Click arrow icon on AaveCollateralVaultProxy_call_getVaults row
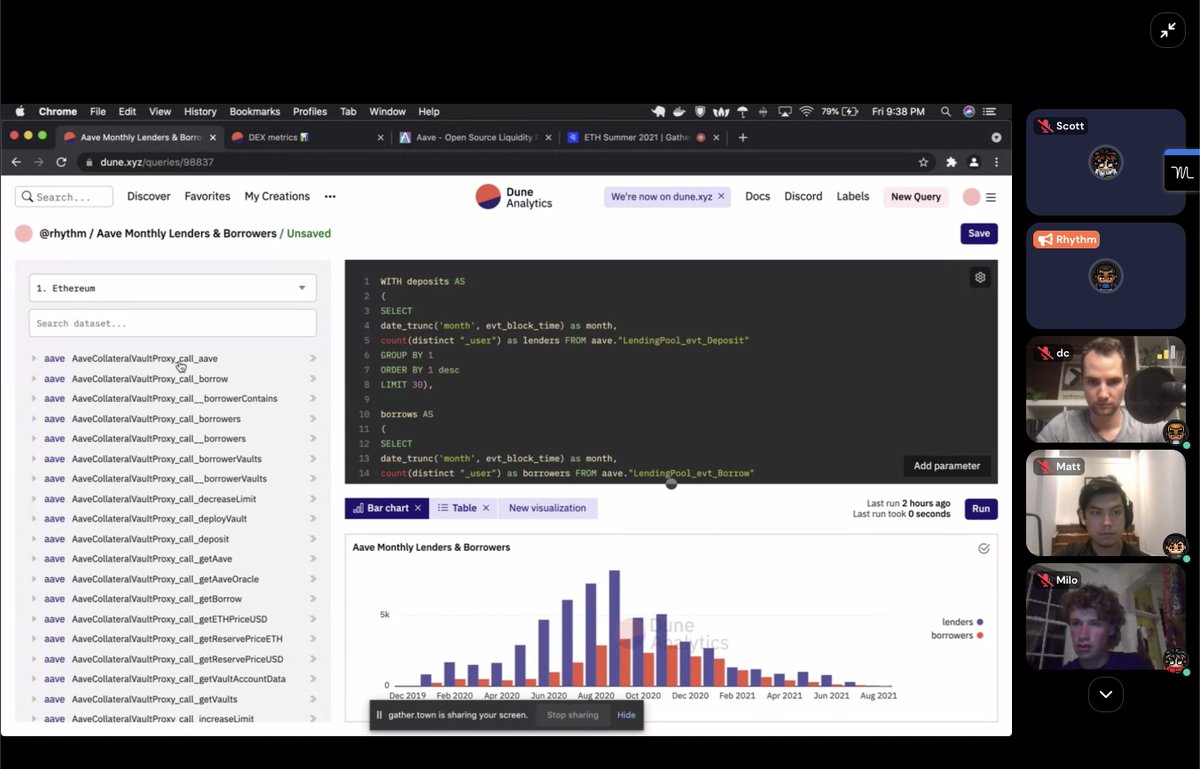The width and height of the screenshot is (1200, 769). tap(313, 699)
